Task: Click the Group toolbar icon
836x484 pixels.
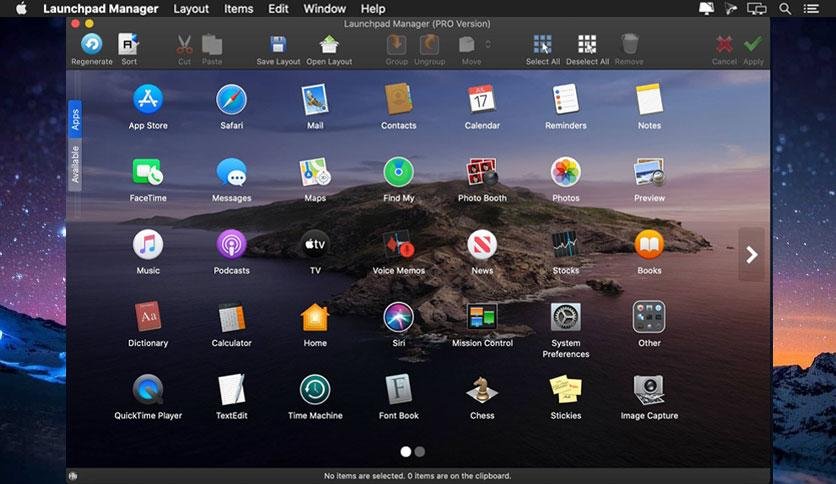Action: click(396, 45)
